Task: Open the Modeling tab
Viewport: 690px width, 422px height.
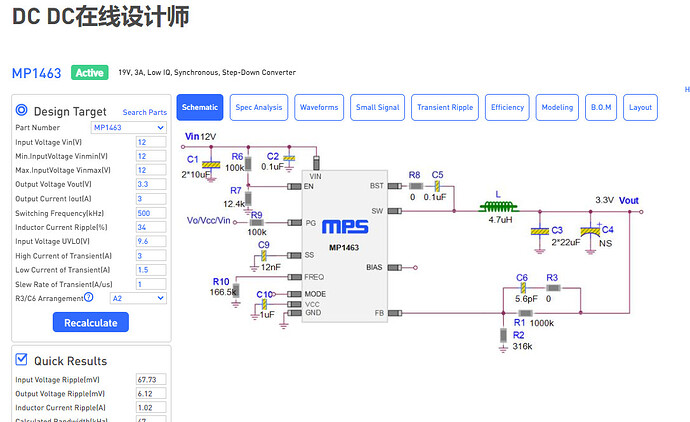Action: [x=557, y=107]
